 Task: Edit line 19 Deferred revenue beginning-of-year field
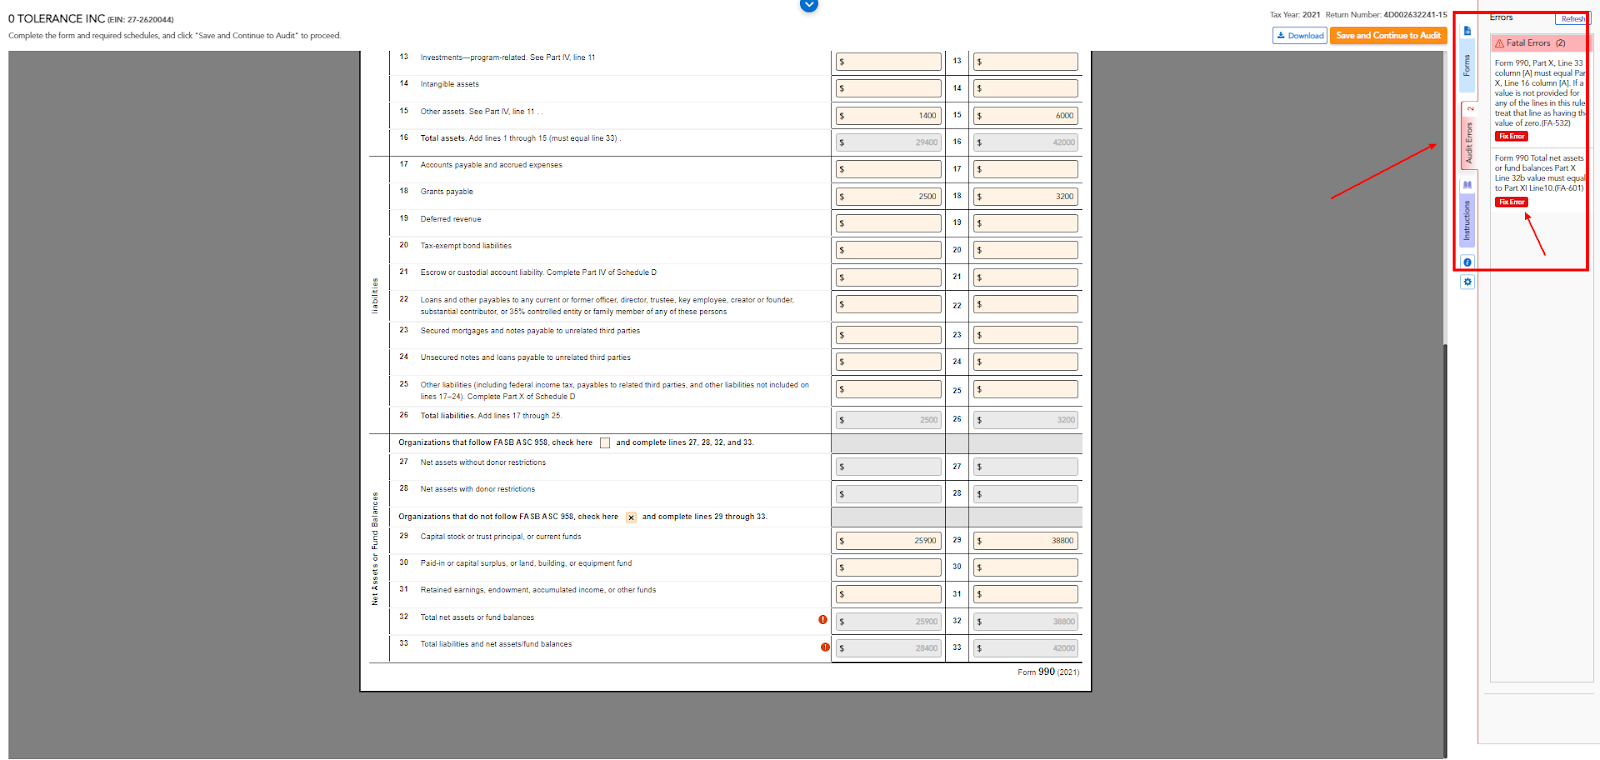888,224
